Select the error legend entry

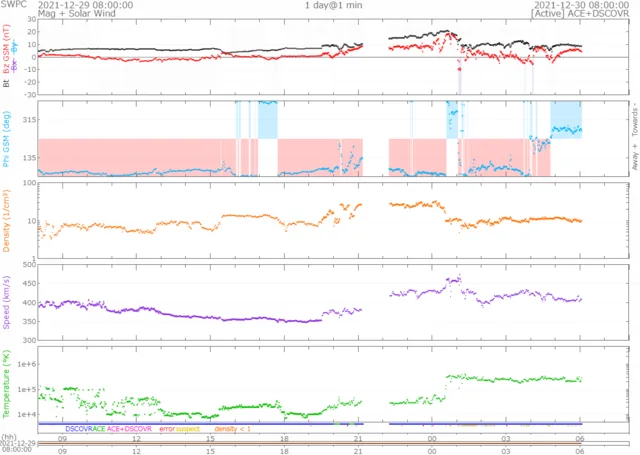(x=167, y=429)
